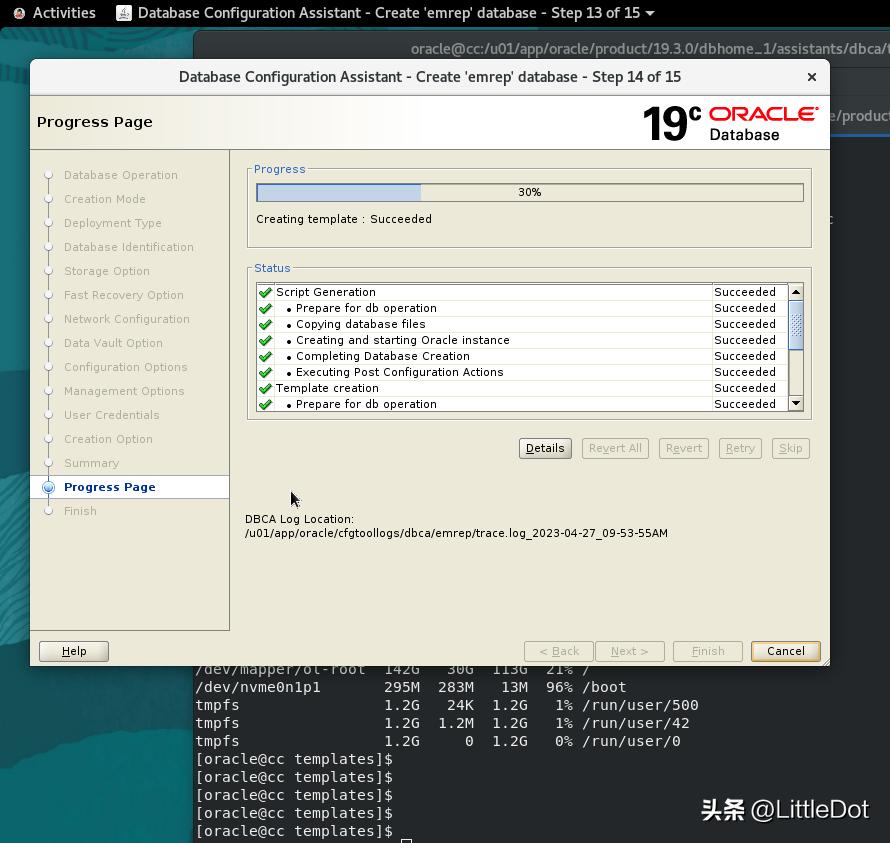890x843 pixels.
Task: Select the Fast Recovery Option step
Action: [x=124, y=295]
